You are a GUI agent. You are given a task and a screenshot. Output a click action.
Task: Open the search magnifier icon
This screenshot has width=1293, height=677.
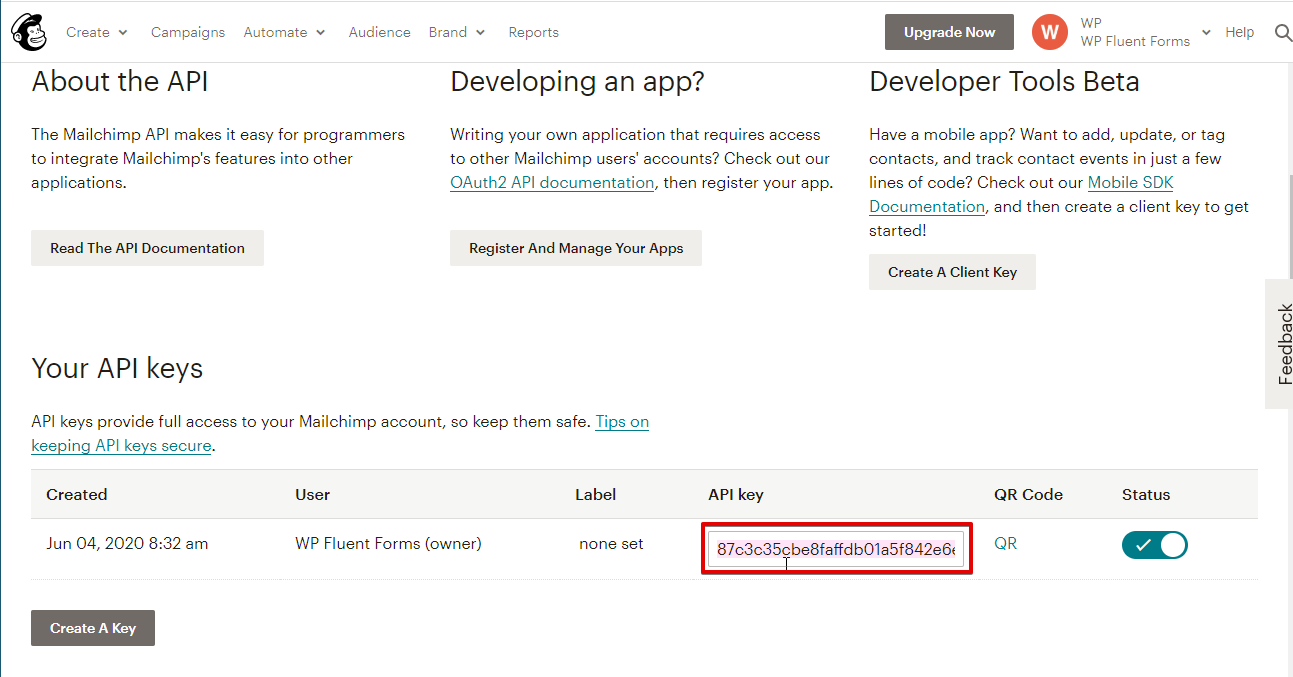tap(1283, 33)
